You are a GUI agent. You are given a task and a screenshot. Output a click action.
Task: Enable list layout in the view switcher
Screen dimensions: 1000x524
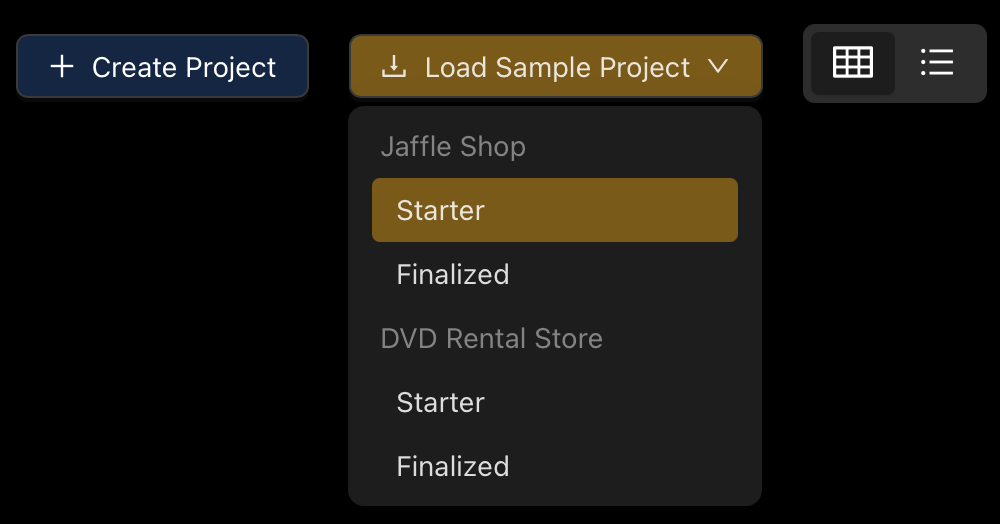point(937,63)
